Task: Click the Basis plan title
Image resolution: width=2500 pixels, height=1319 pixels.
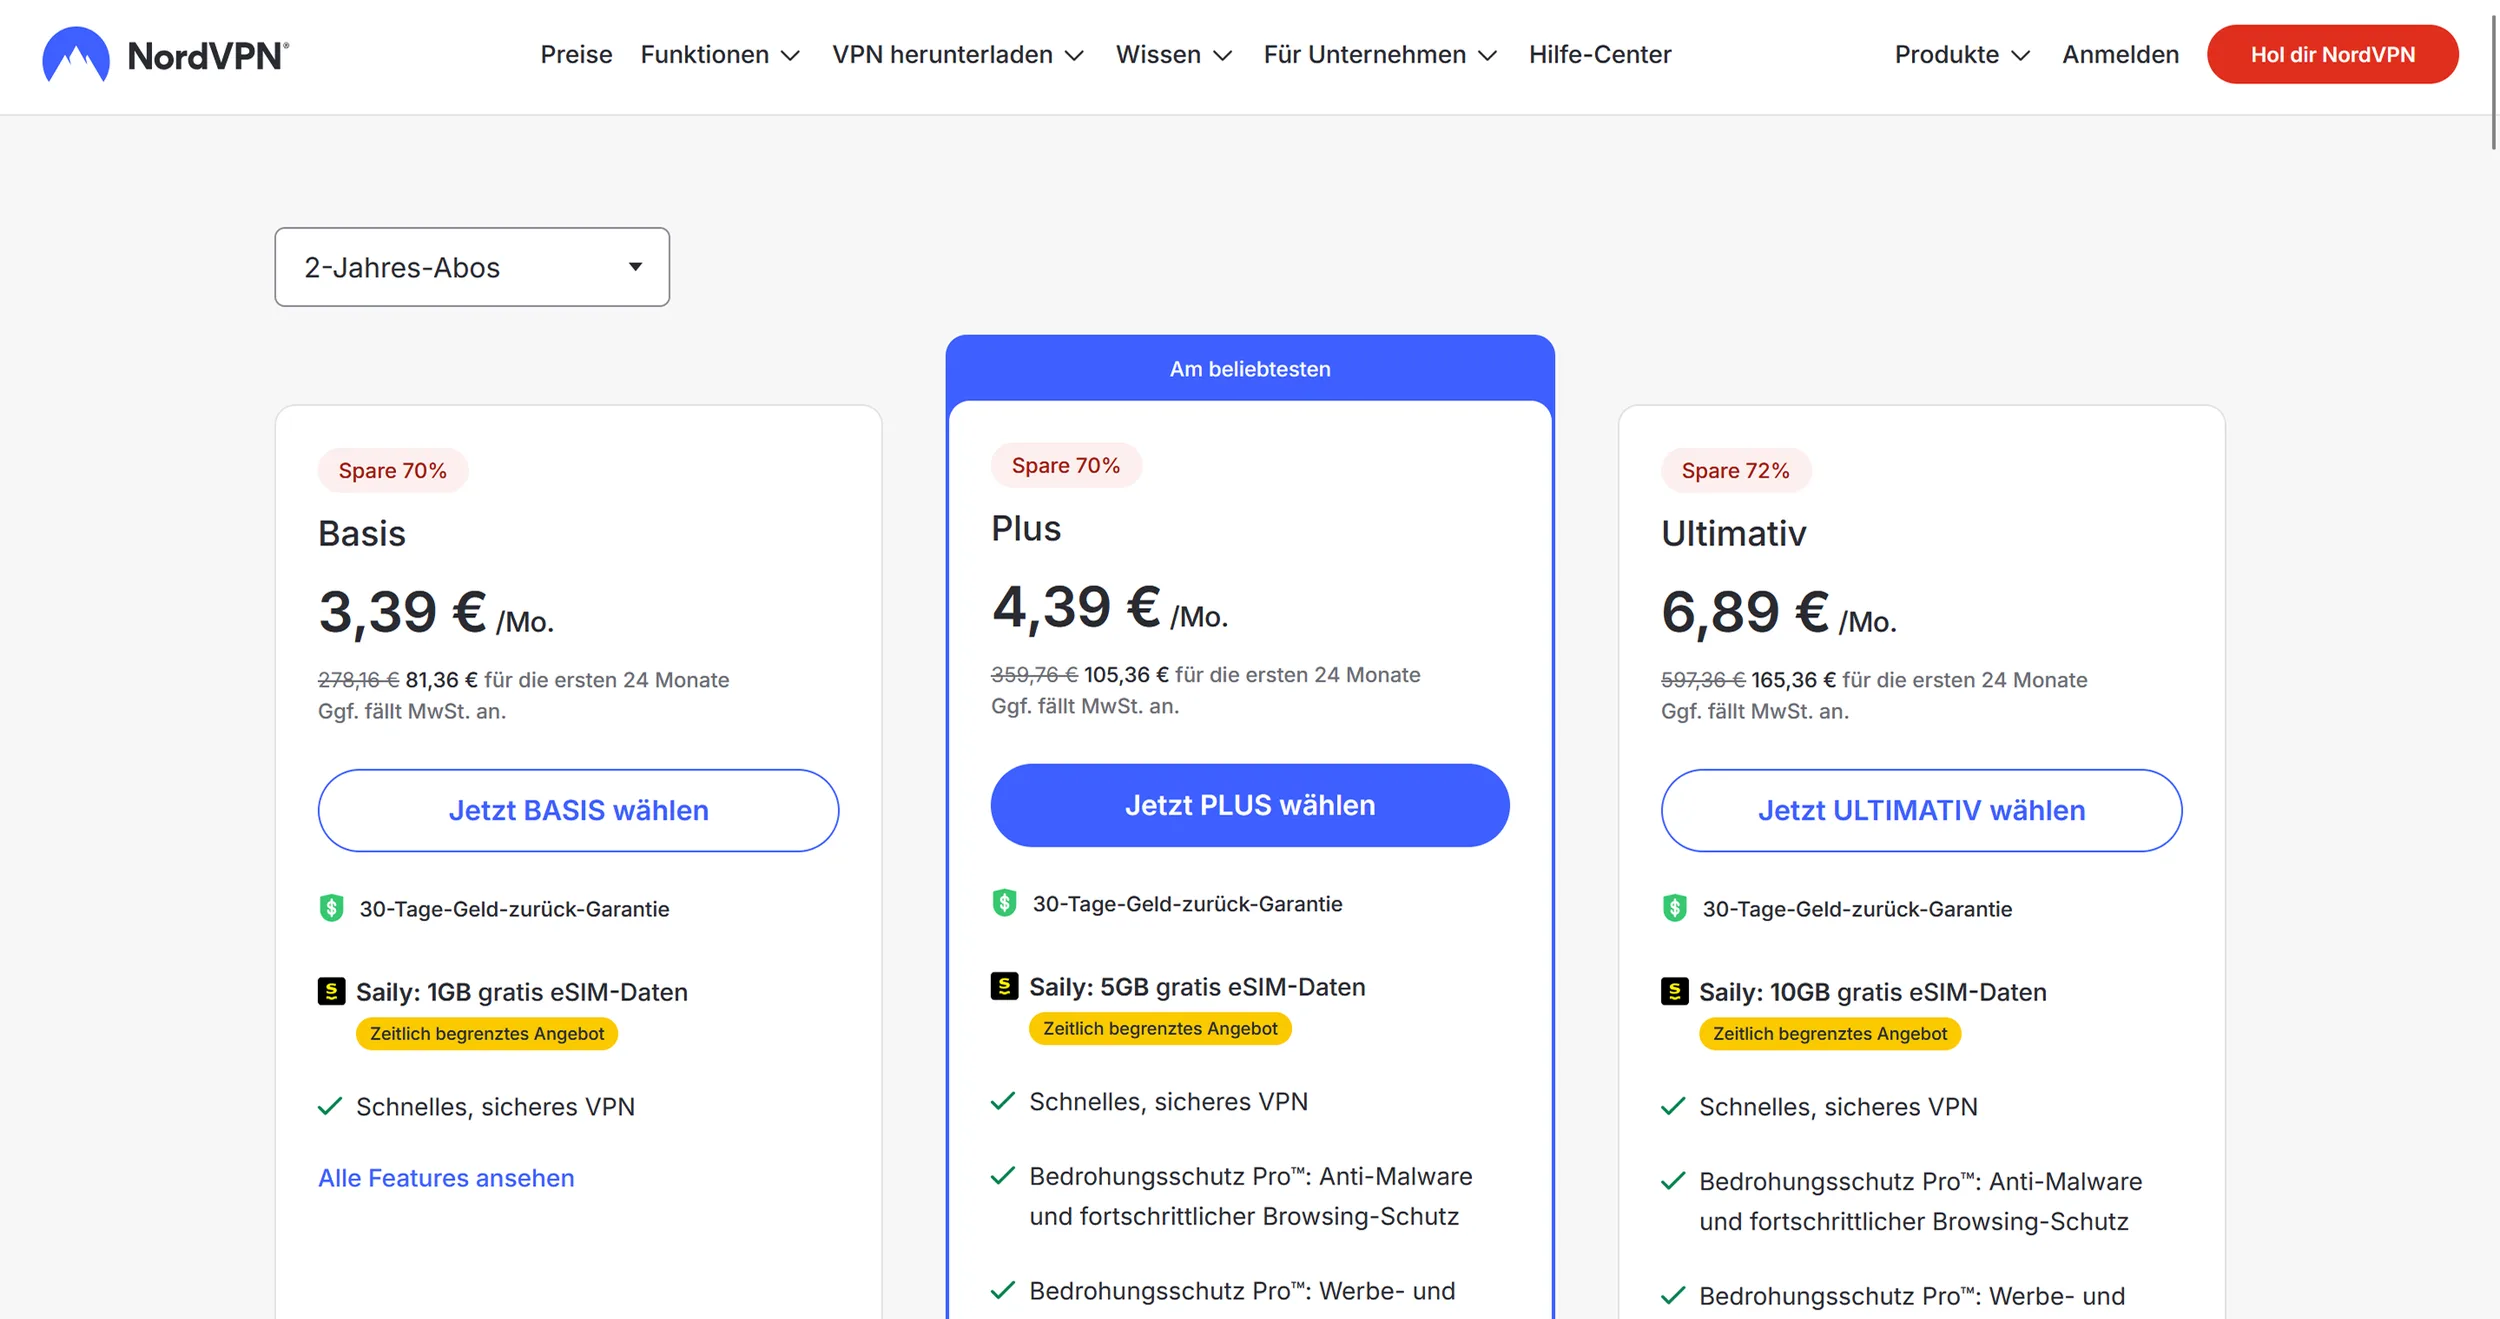Action: pos(362,533)
